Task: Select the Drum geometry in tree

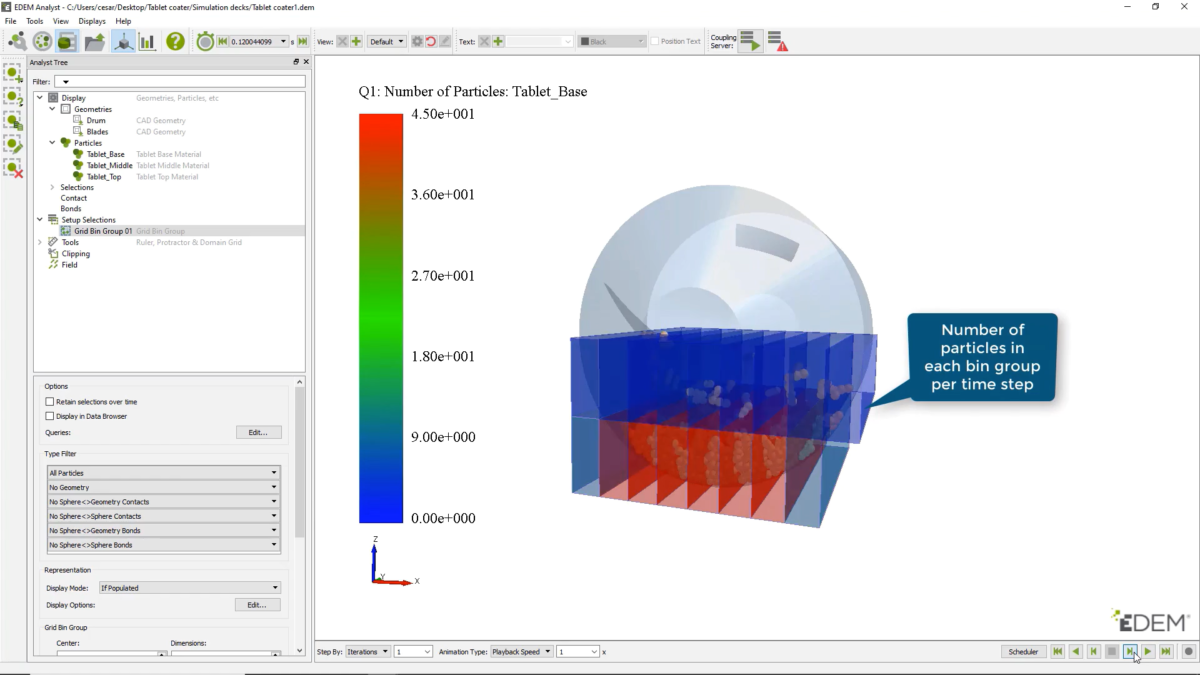Action: click(x=96, y=120)
